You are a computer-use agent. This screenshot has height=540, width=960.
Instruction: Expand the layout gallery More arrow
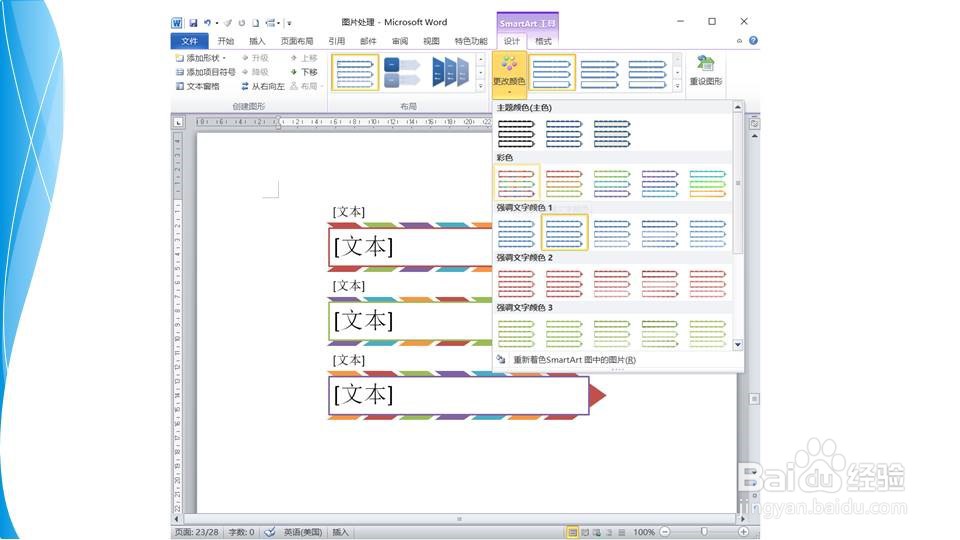coord(481,86)
